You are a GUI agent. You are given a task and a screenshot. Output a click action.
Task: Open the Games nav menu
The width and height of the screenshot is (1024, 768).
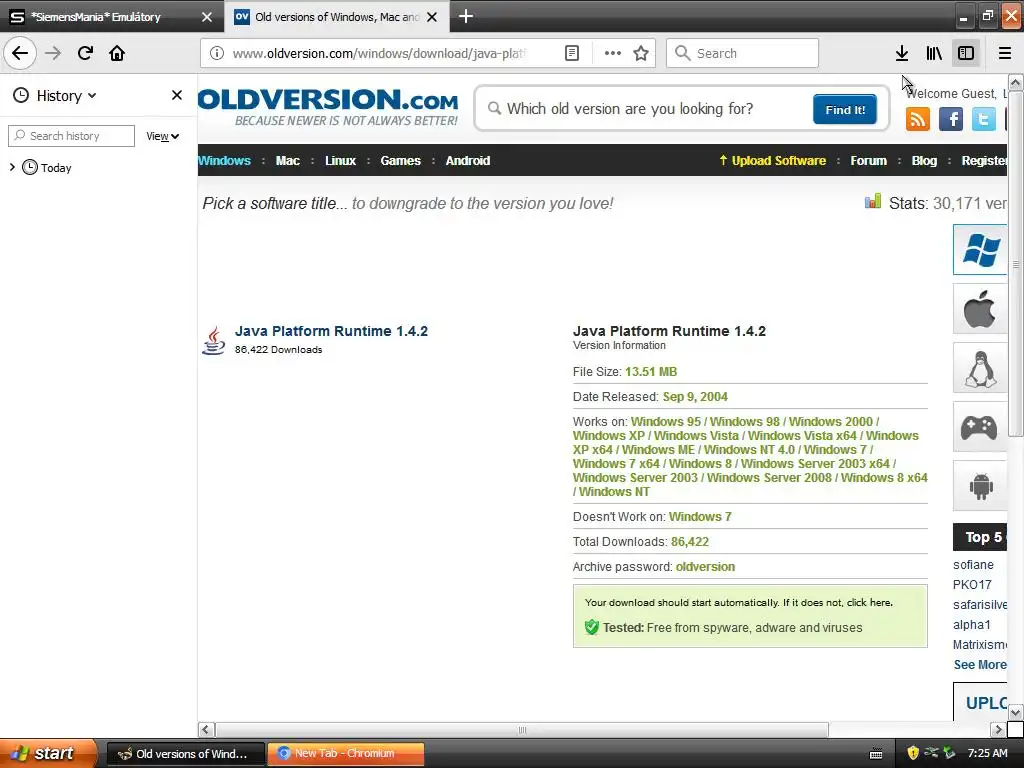(x=400, y=161)
